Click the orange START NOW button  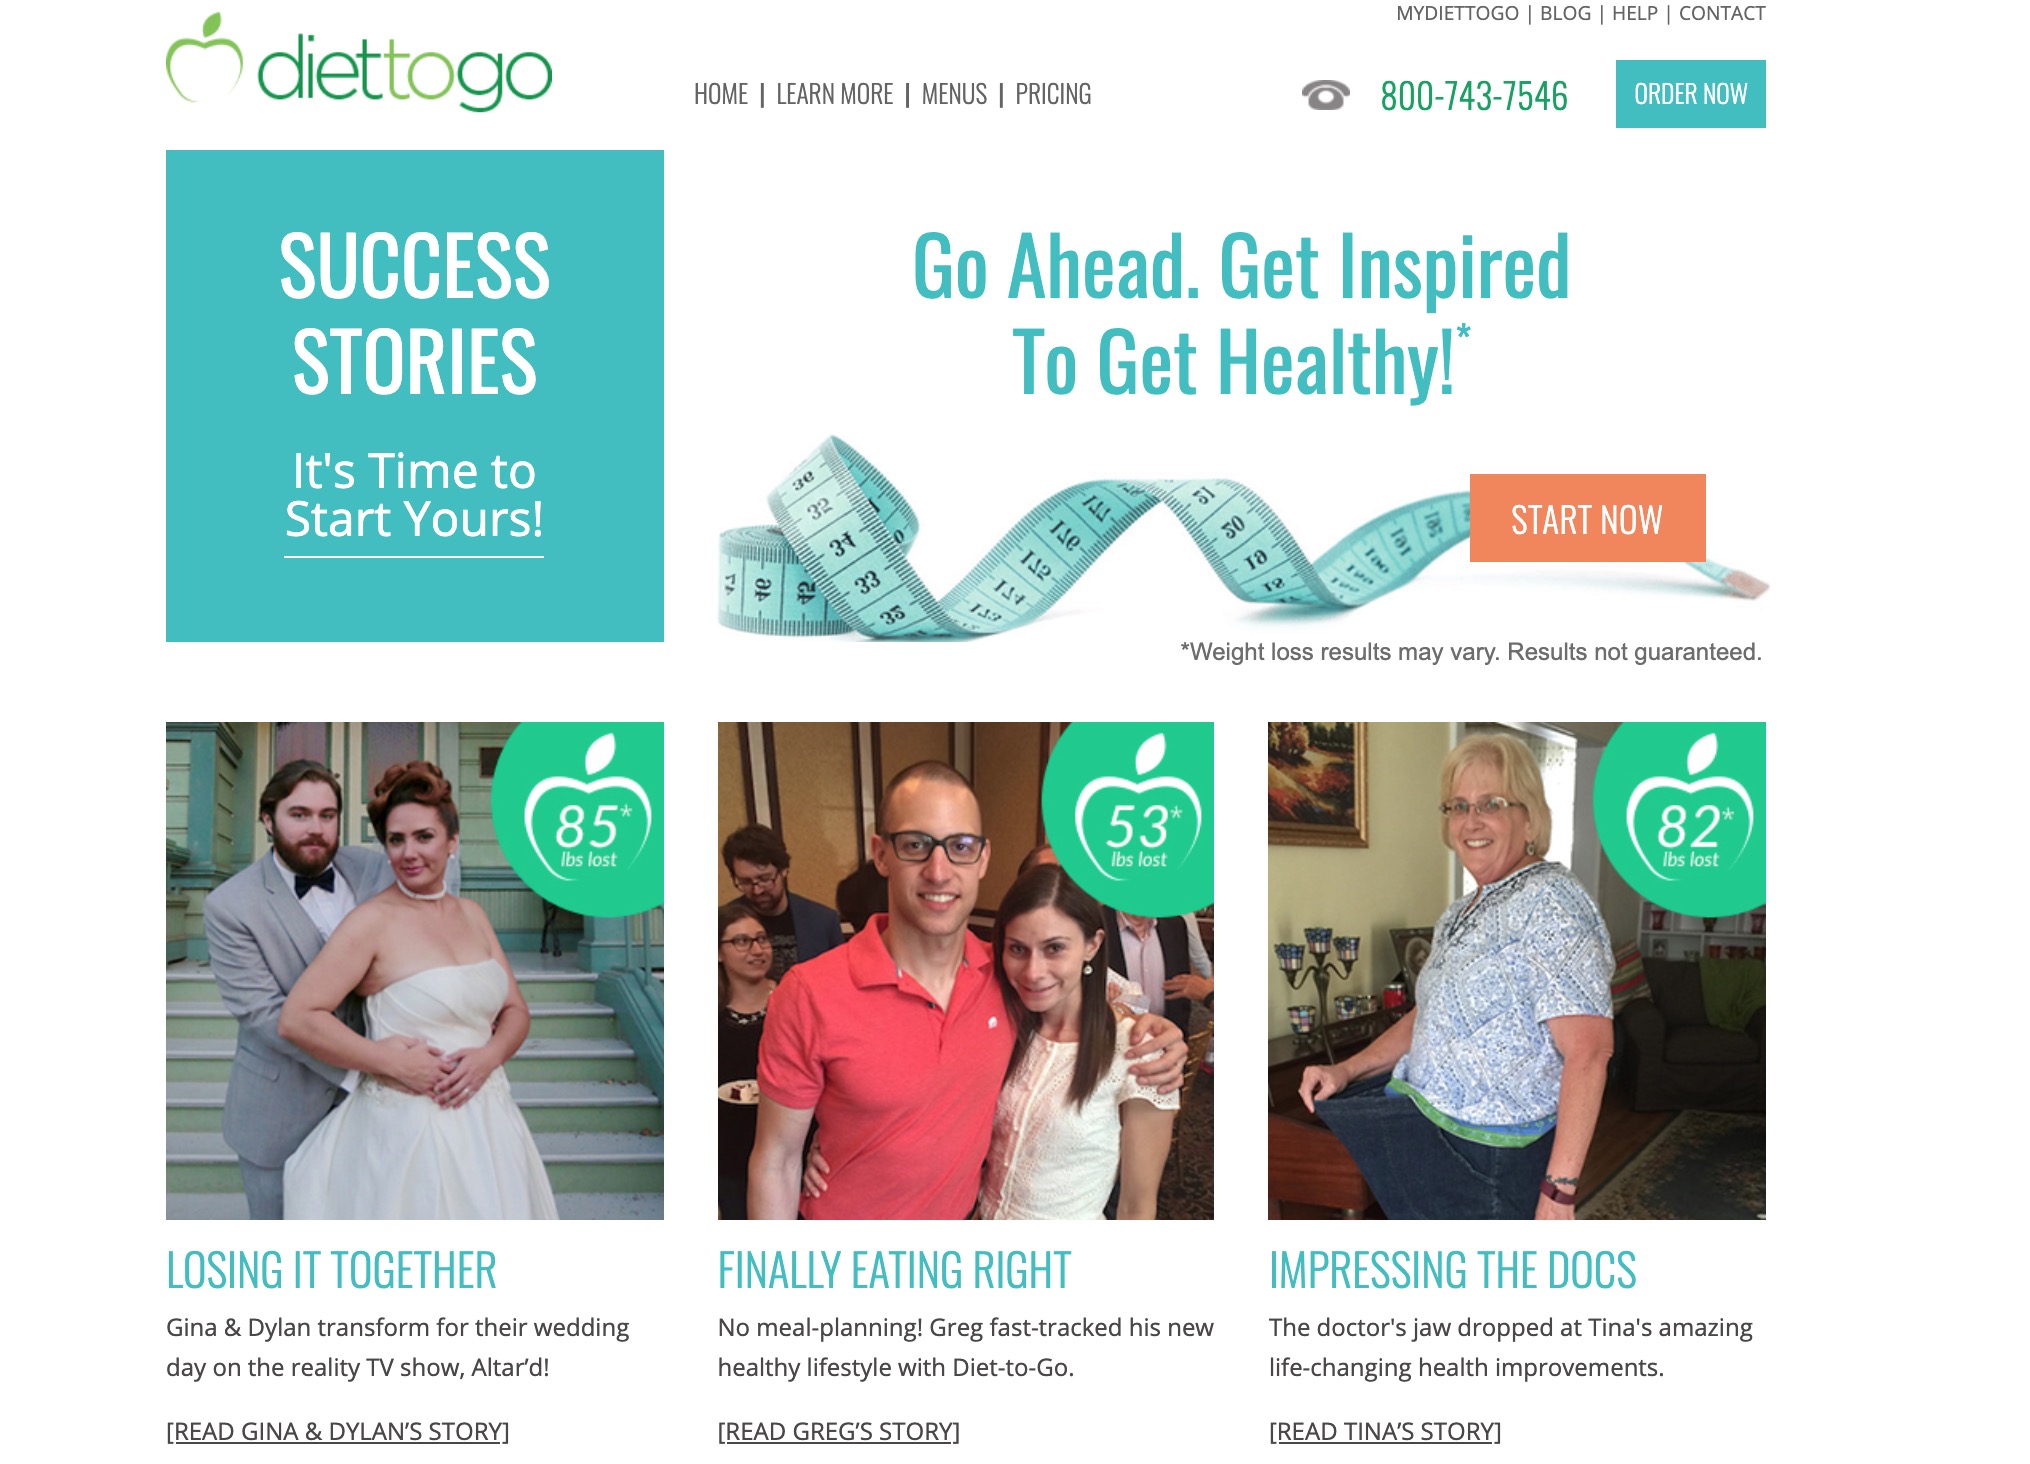tap(1588, 518)
